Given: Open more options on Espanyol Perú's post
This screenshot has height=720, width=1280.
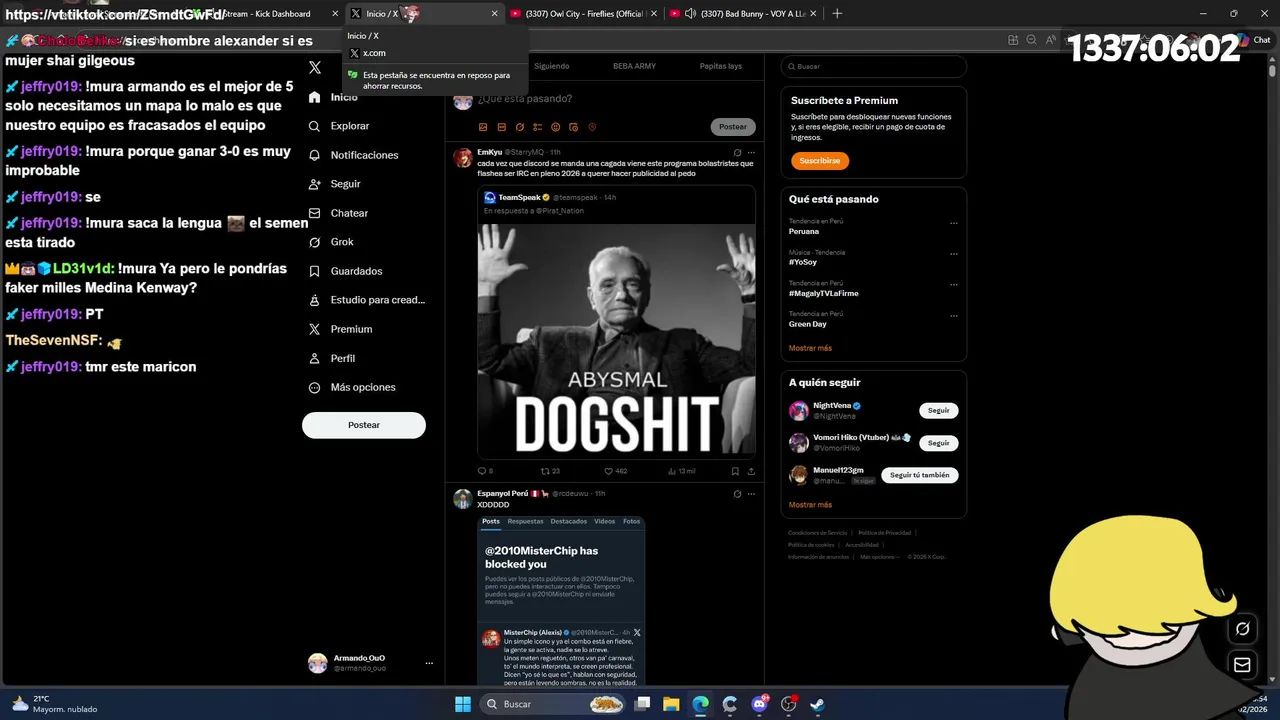Looking at the screenshot, I should (x=751, y=493).
